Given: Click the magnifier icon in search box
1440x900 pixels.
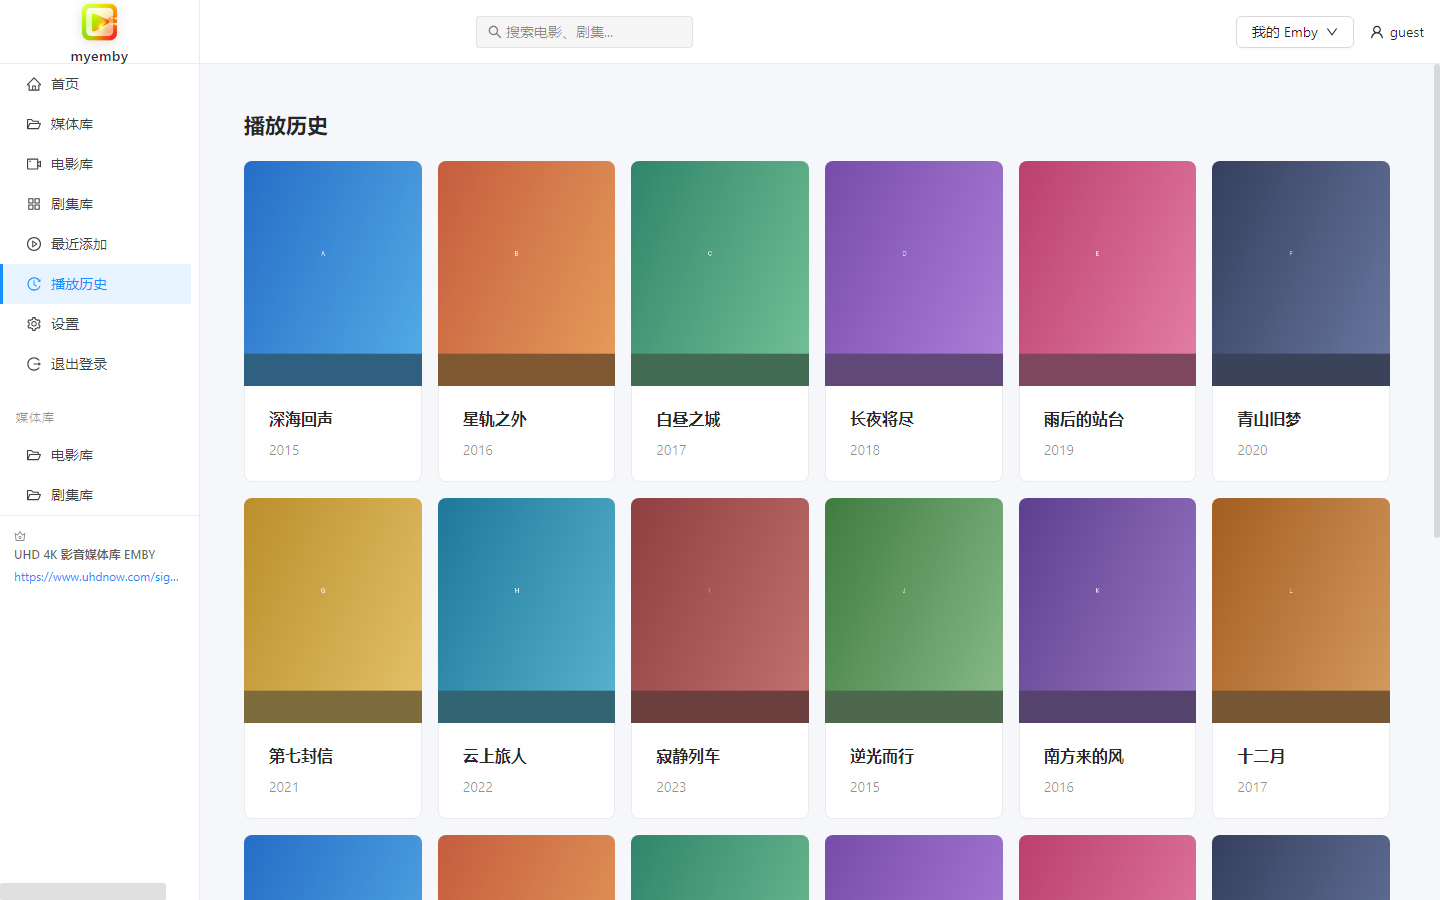Looking at the screenshot, I should [494, 32].
